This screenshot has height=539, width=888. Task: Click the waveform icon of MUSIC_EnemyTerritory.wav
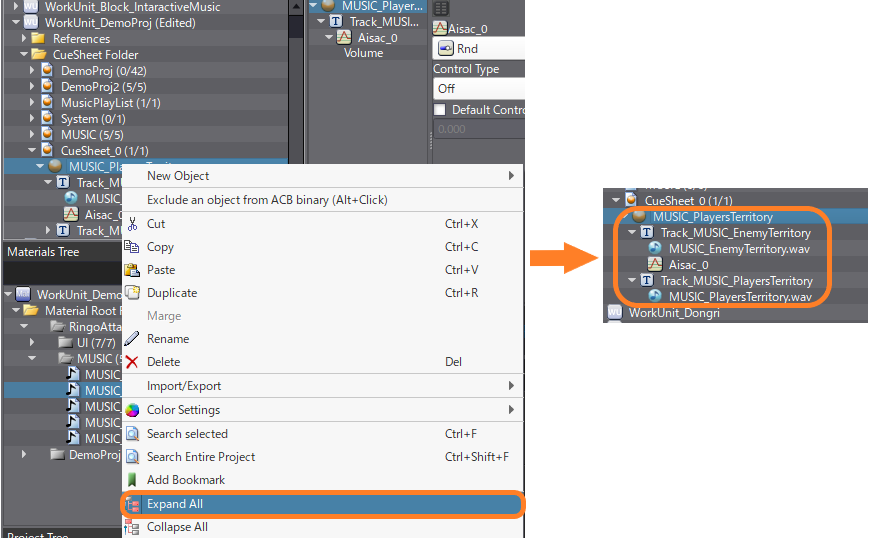[x=655, y=248]
